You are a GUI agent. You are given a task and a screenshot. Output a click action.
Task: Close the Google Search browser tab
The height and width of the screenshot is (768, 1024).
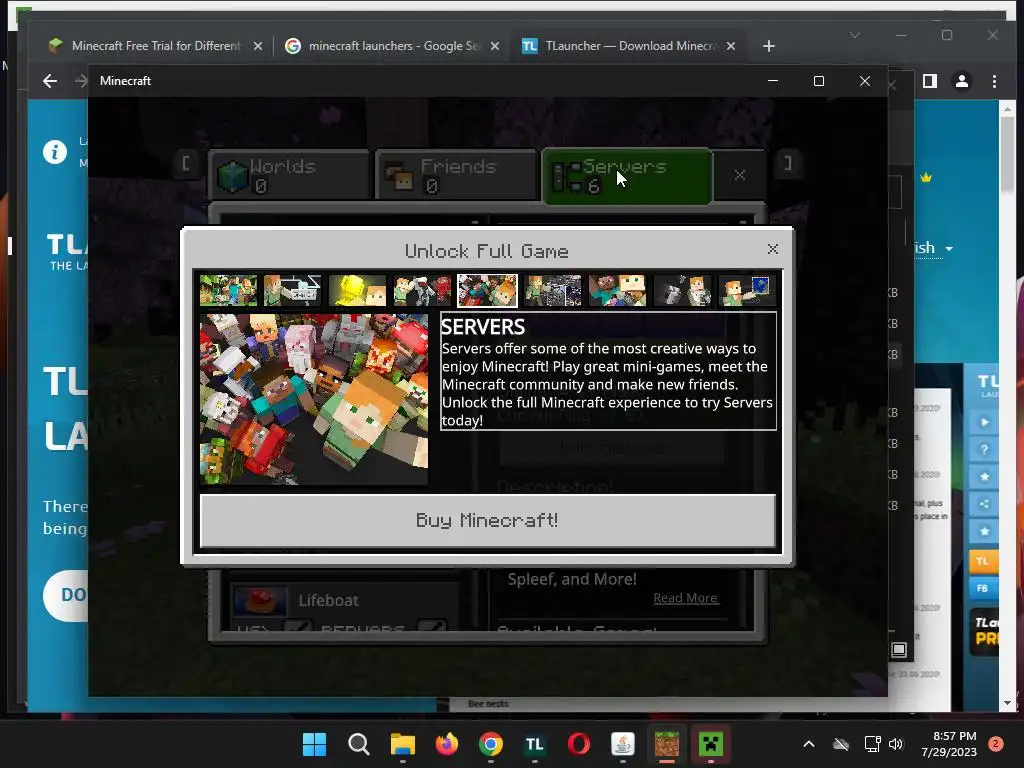495,46
